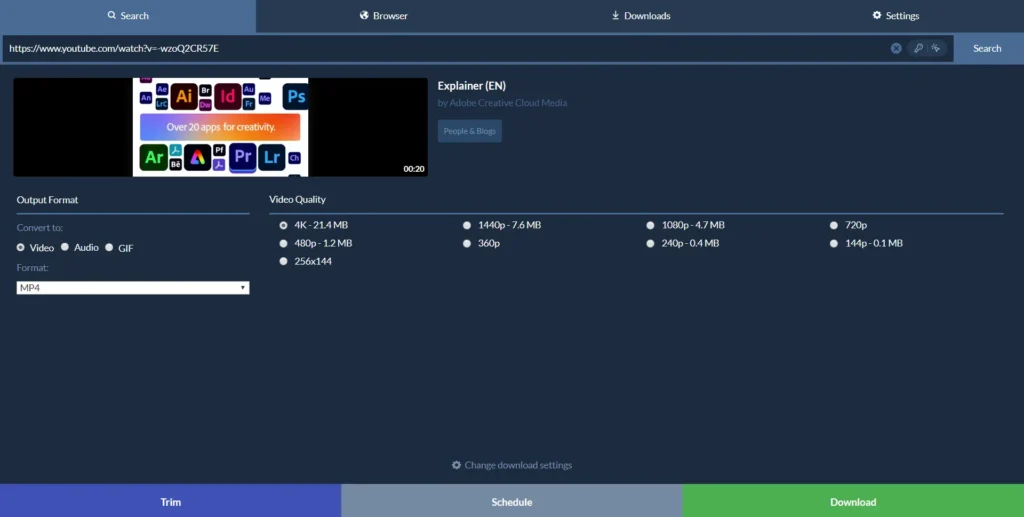
Task: Click the Schedule button
Action: [511, 501]
